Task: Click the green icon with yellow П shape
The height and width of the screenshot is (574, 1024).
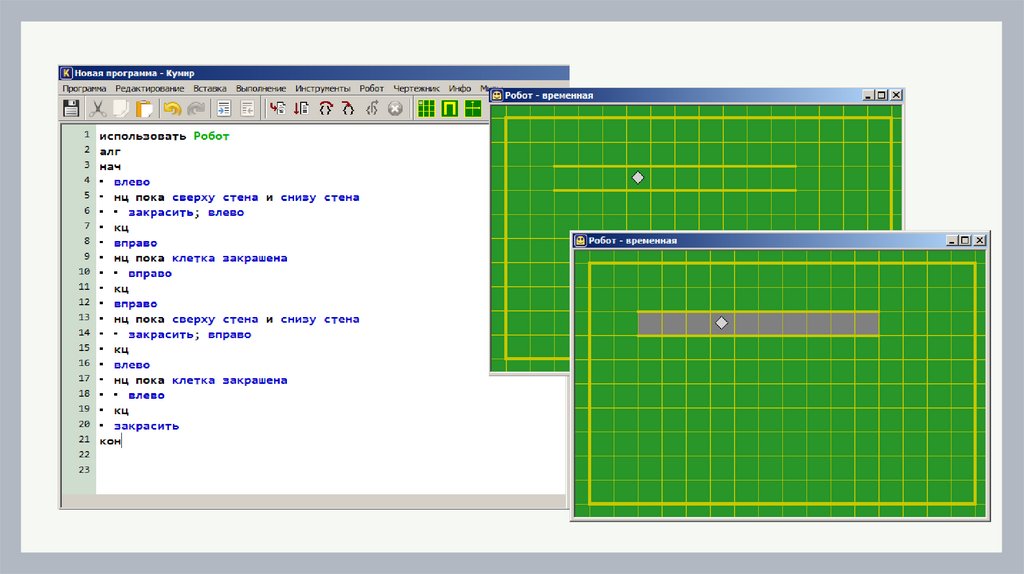Action: [x=449, y=108]
